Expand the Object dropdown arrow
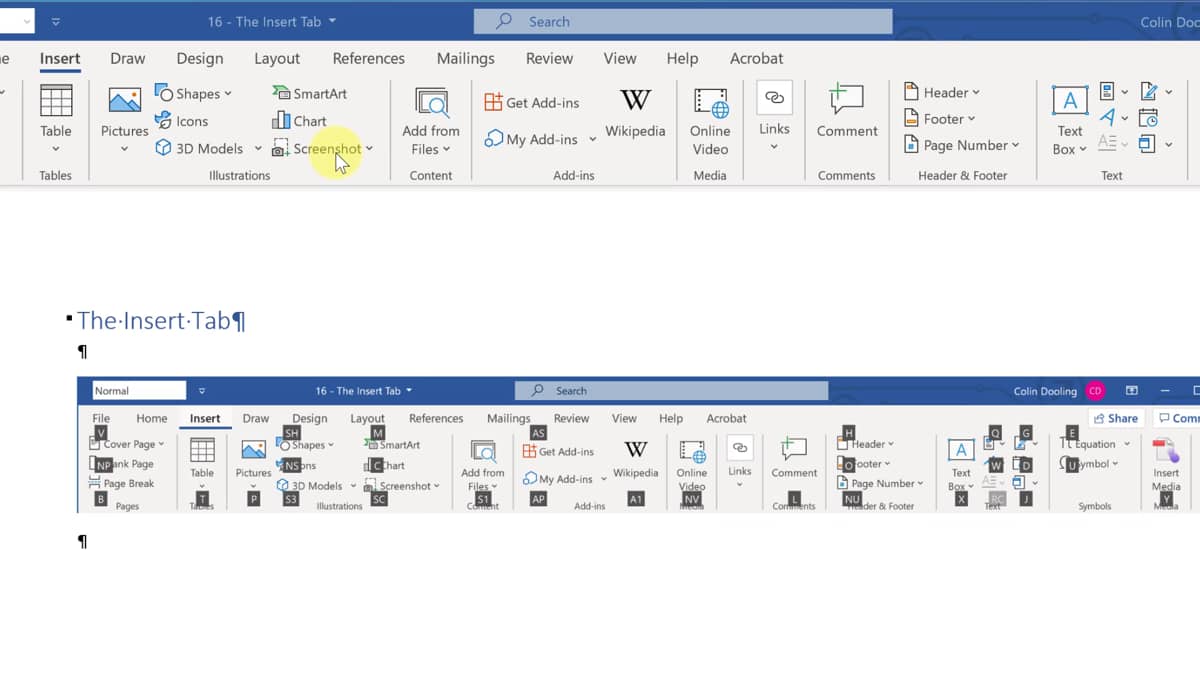This screenshot has width=1200, height=675. [1168, 144]
